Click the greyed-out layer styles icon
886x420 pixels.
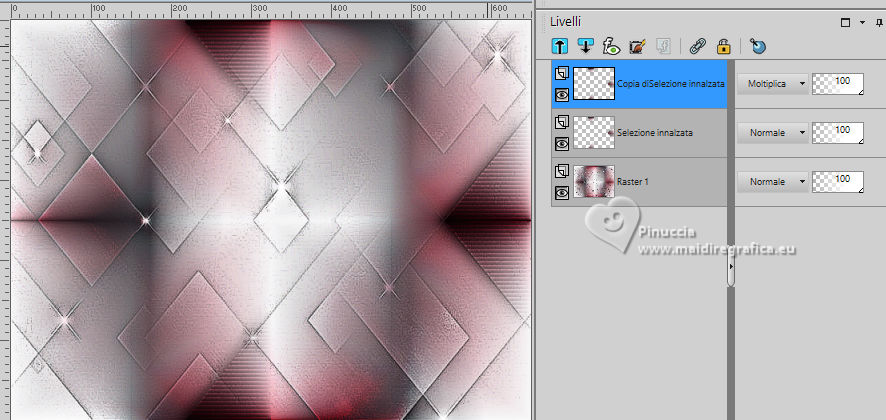(663, 46)
